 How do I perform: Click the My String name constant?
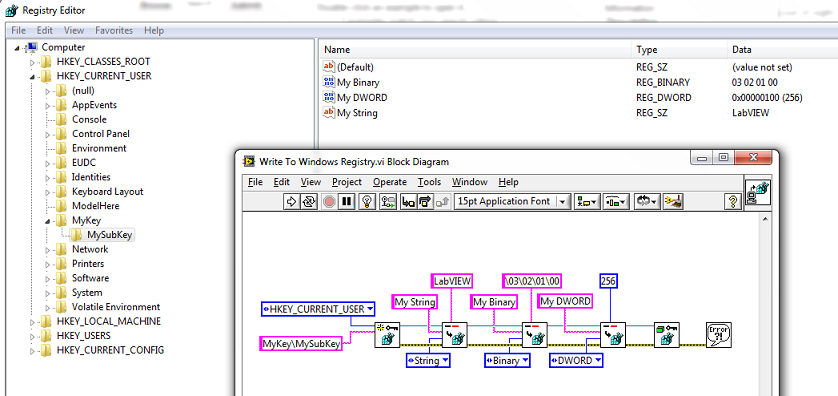(x=414, y=302)
